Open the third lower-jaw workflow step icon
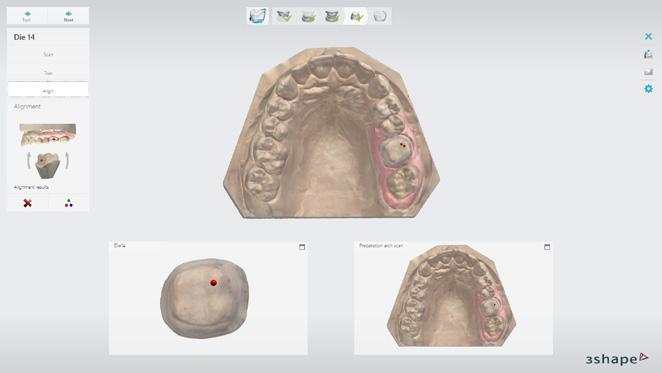The image size is (662, 373). (309, 16)
